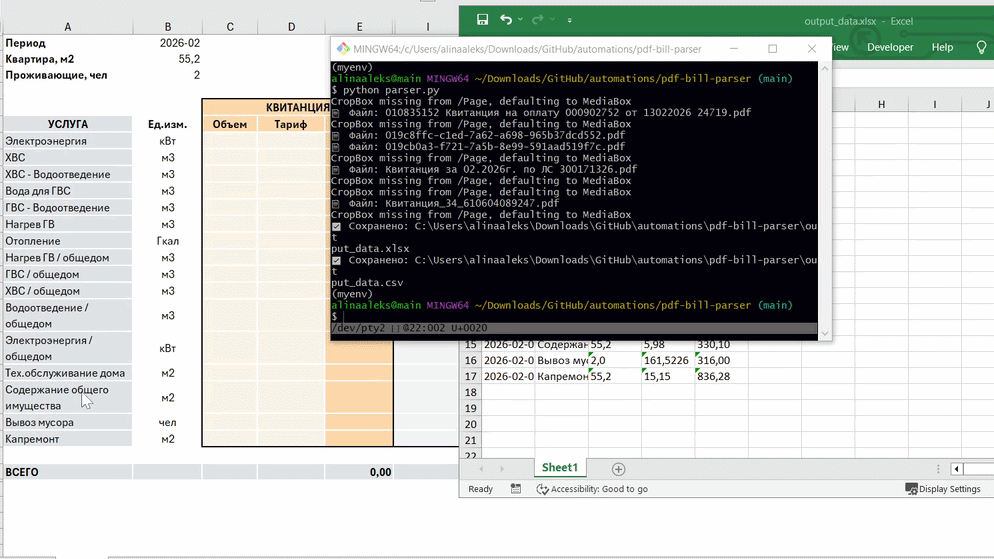
Task: Click the Квартира, м2 label cell
Action: tap(67, 59)
